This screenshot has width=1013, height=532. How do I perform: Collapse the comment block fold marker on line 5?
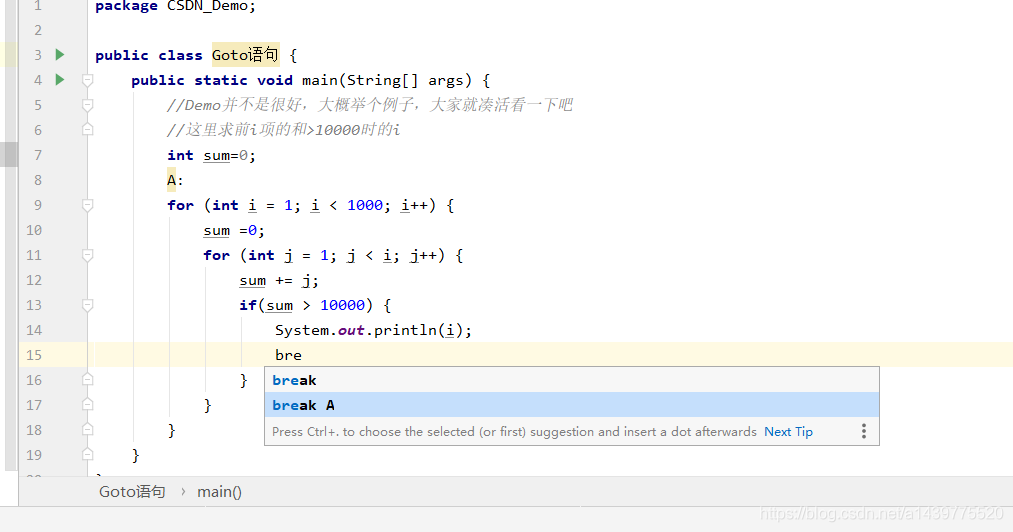88,105
